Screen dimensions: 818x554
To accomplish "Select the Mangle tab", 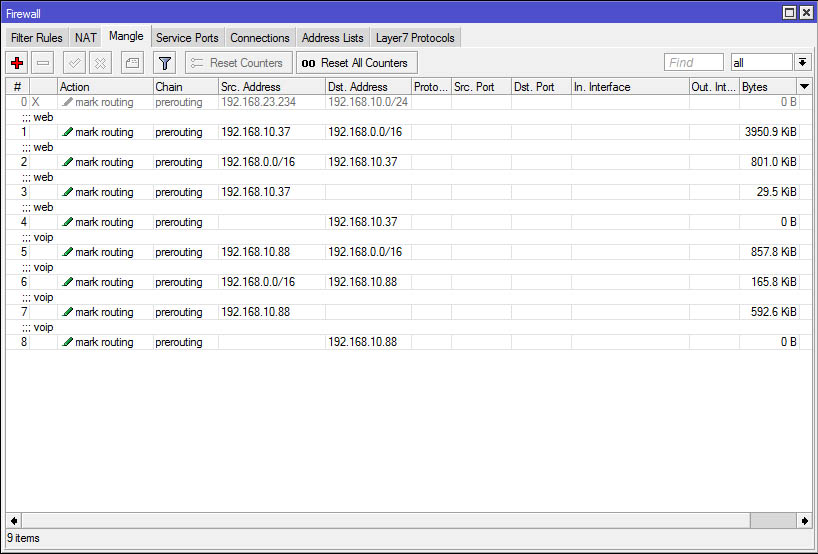I will (x=126, y=36).
